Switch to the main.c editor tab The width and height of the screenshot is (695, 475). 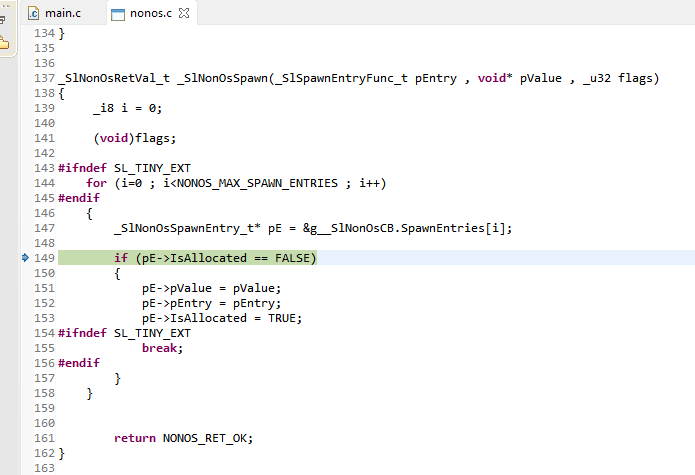(x=55, y=13)
